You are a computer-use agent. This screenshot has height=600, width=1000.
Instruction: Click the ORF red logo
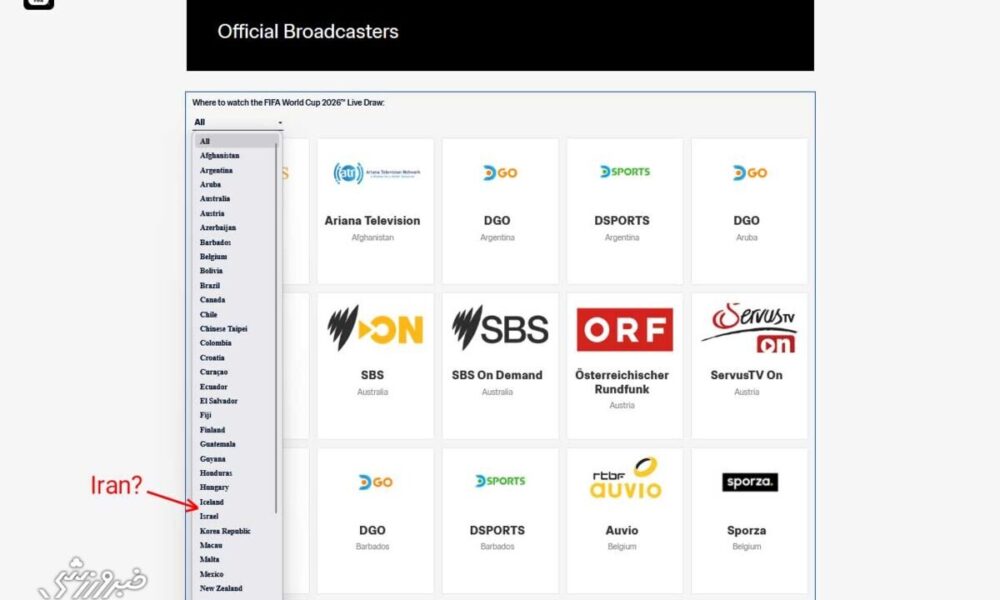click(x=624, y=329)
